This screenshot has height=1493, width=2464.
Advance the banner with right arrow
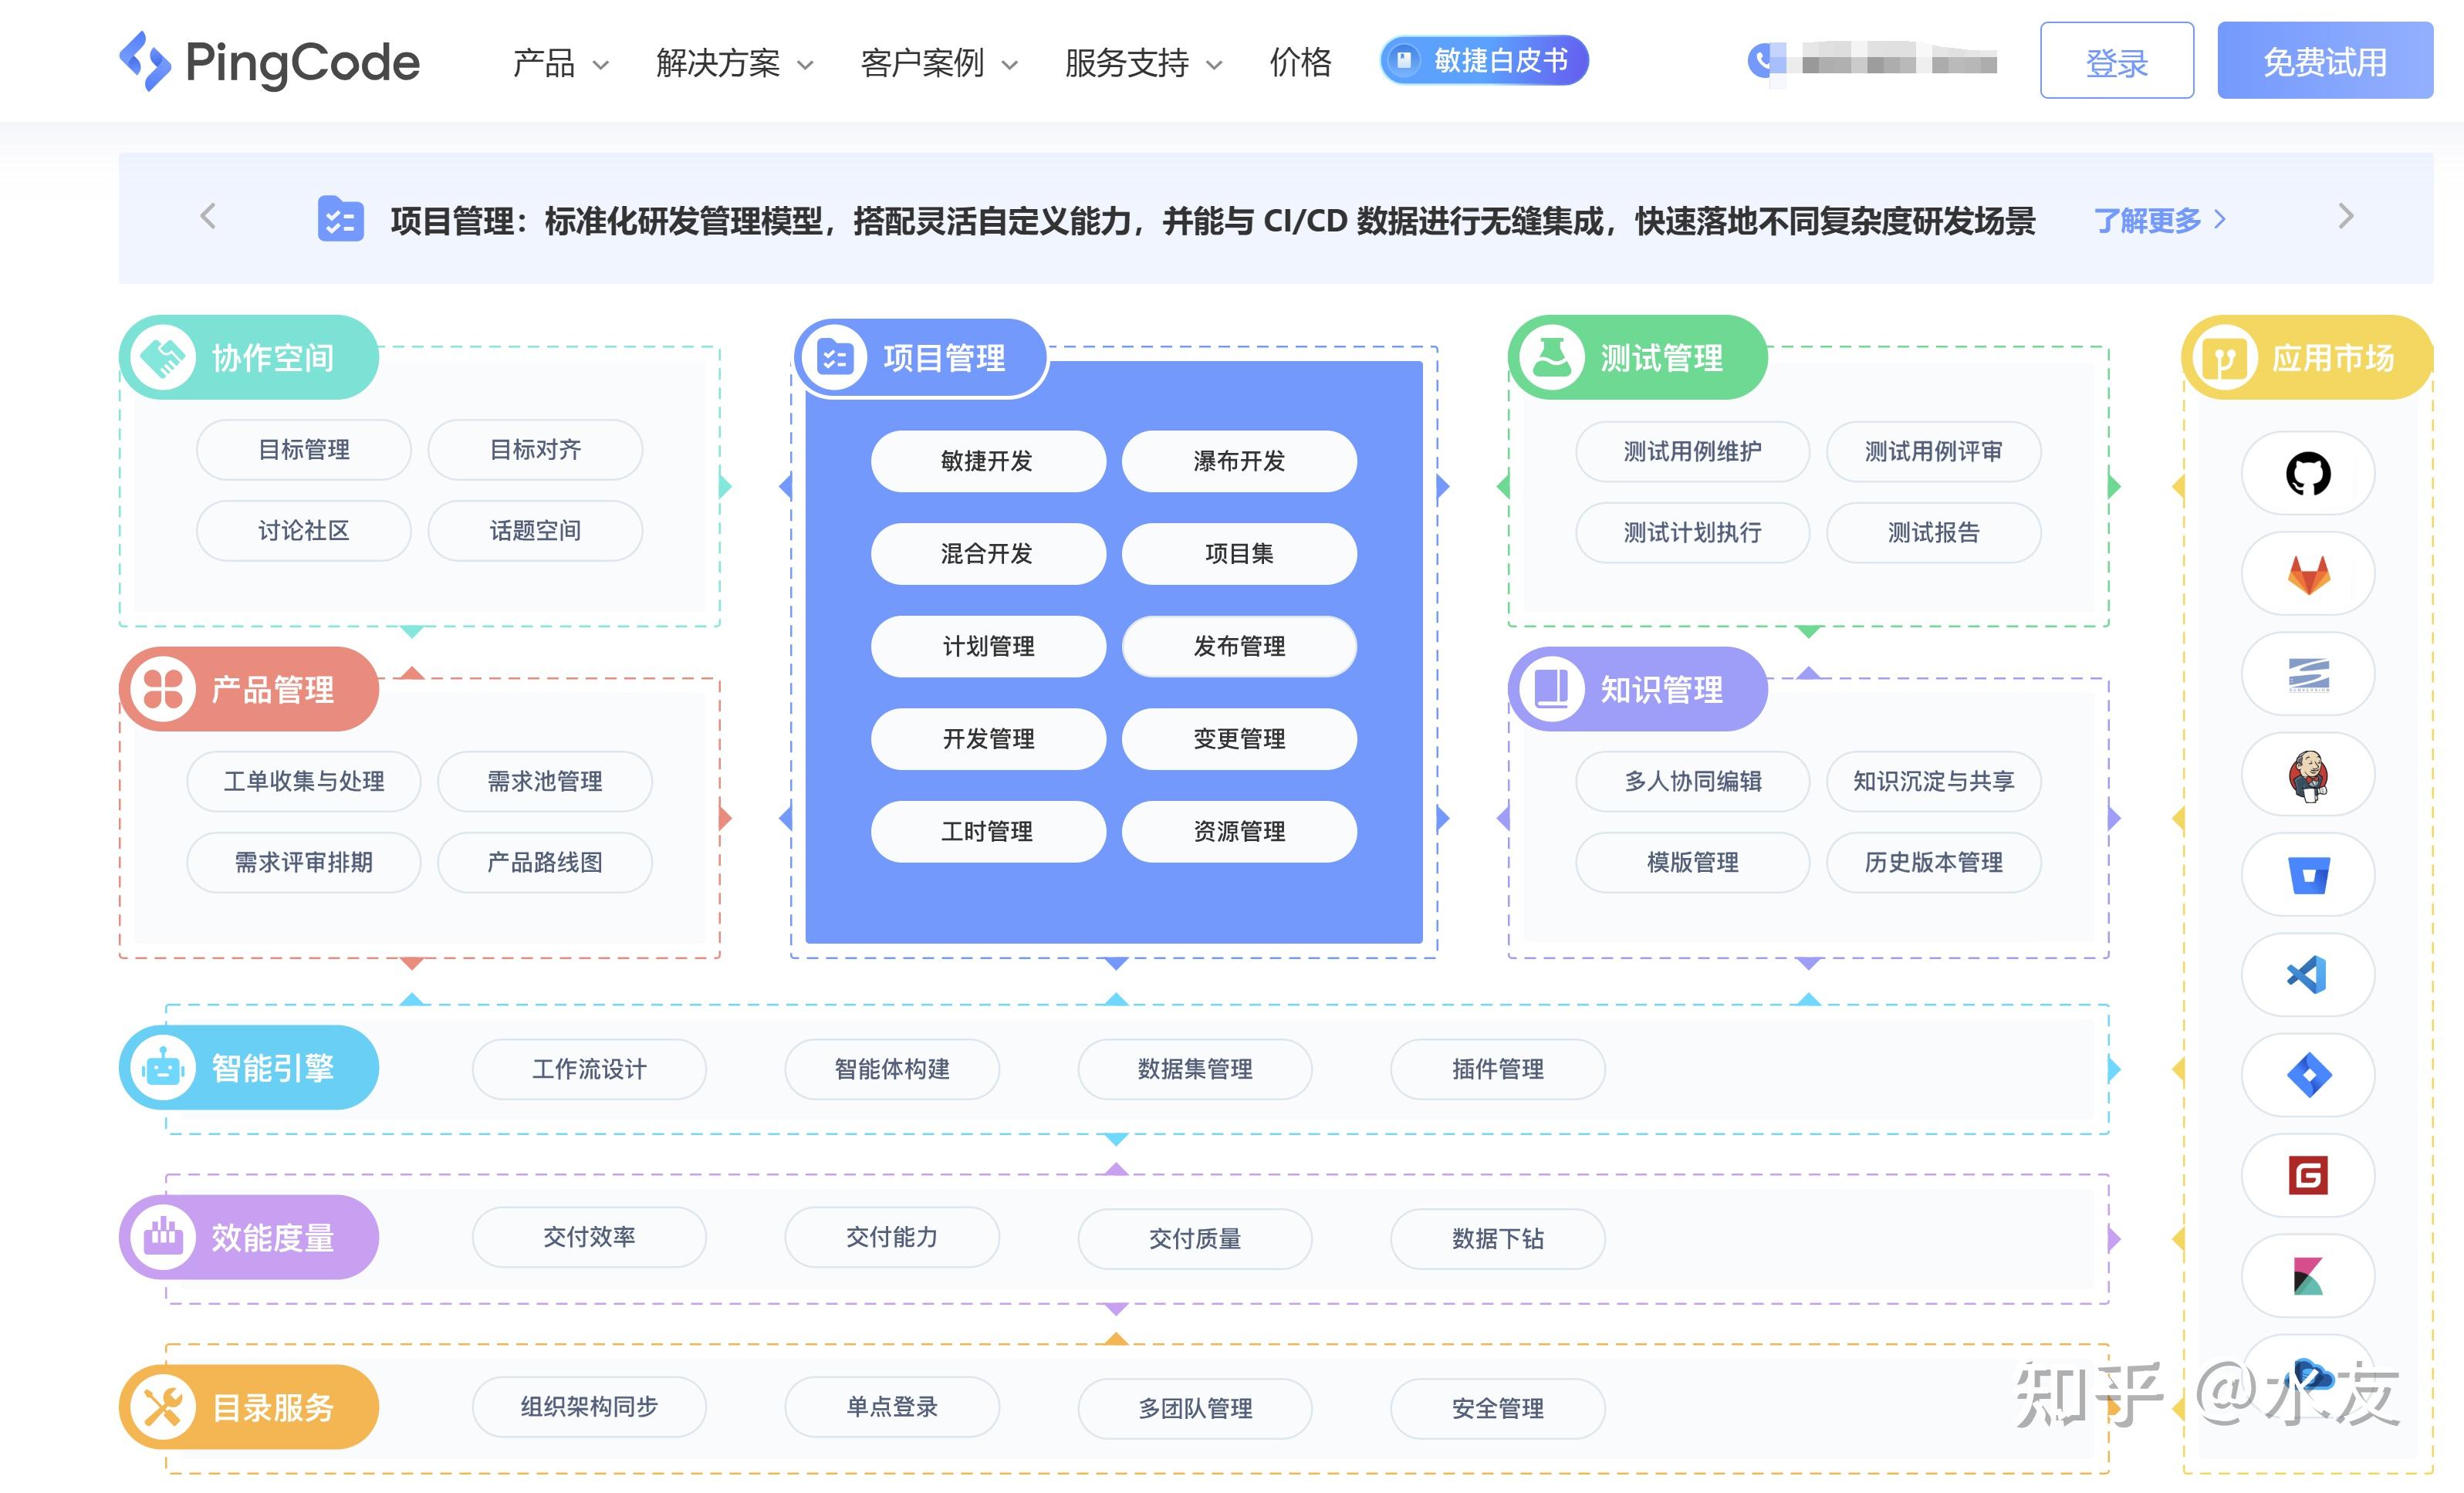(2345, 216)
